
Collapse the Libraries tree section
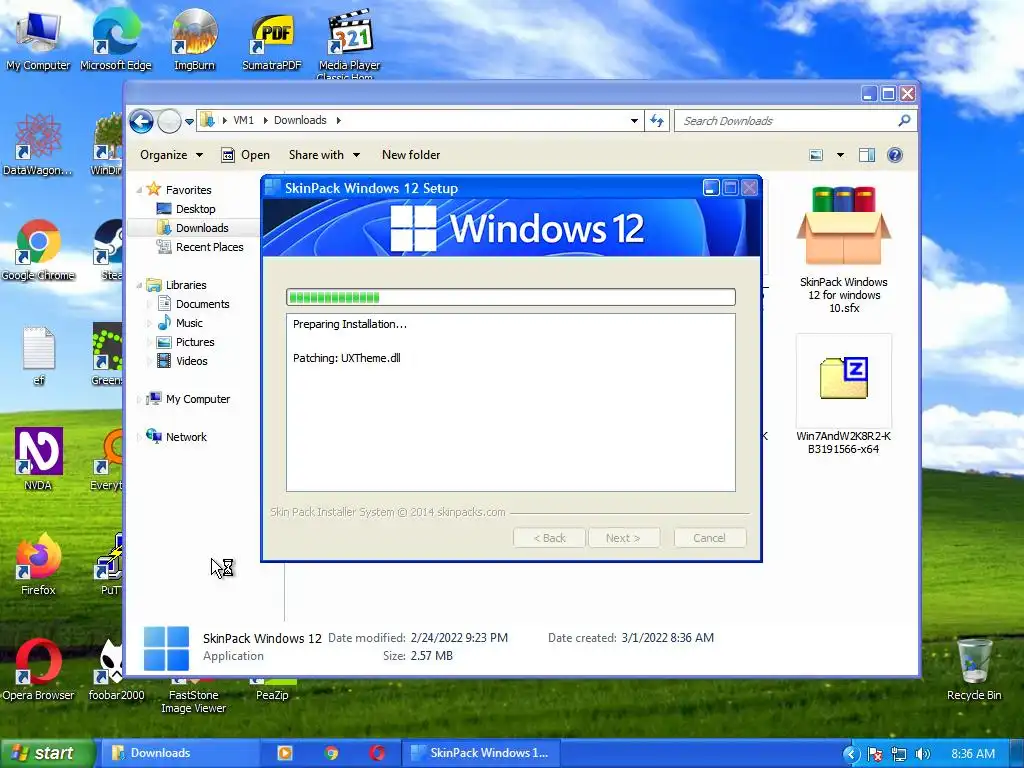coord(139,285)
